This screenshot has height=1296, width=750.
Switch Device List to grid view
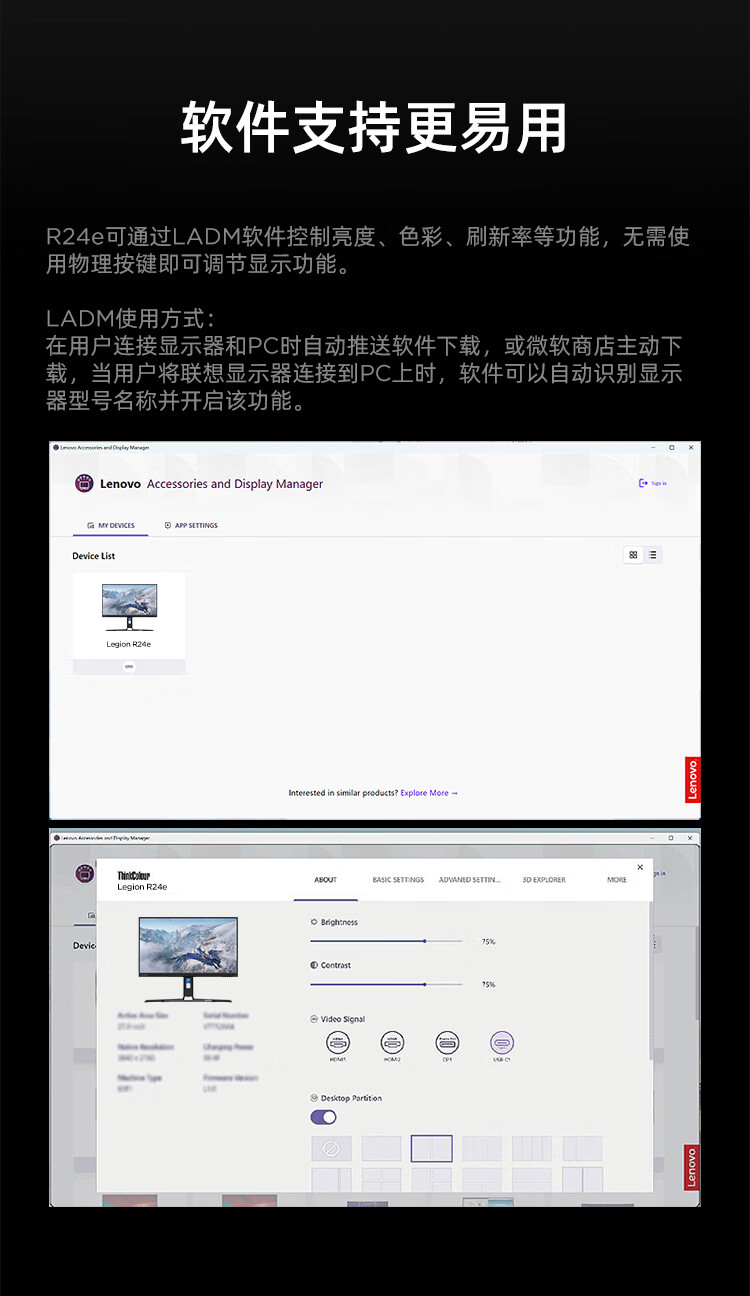(x=633, y=555)
